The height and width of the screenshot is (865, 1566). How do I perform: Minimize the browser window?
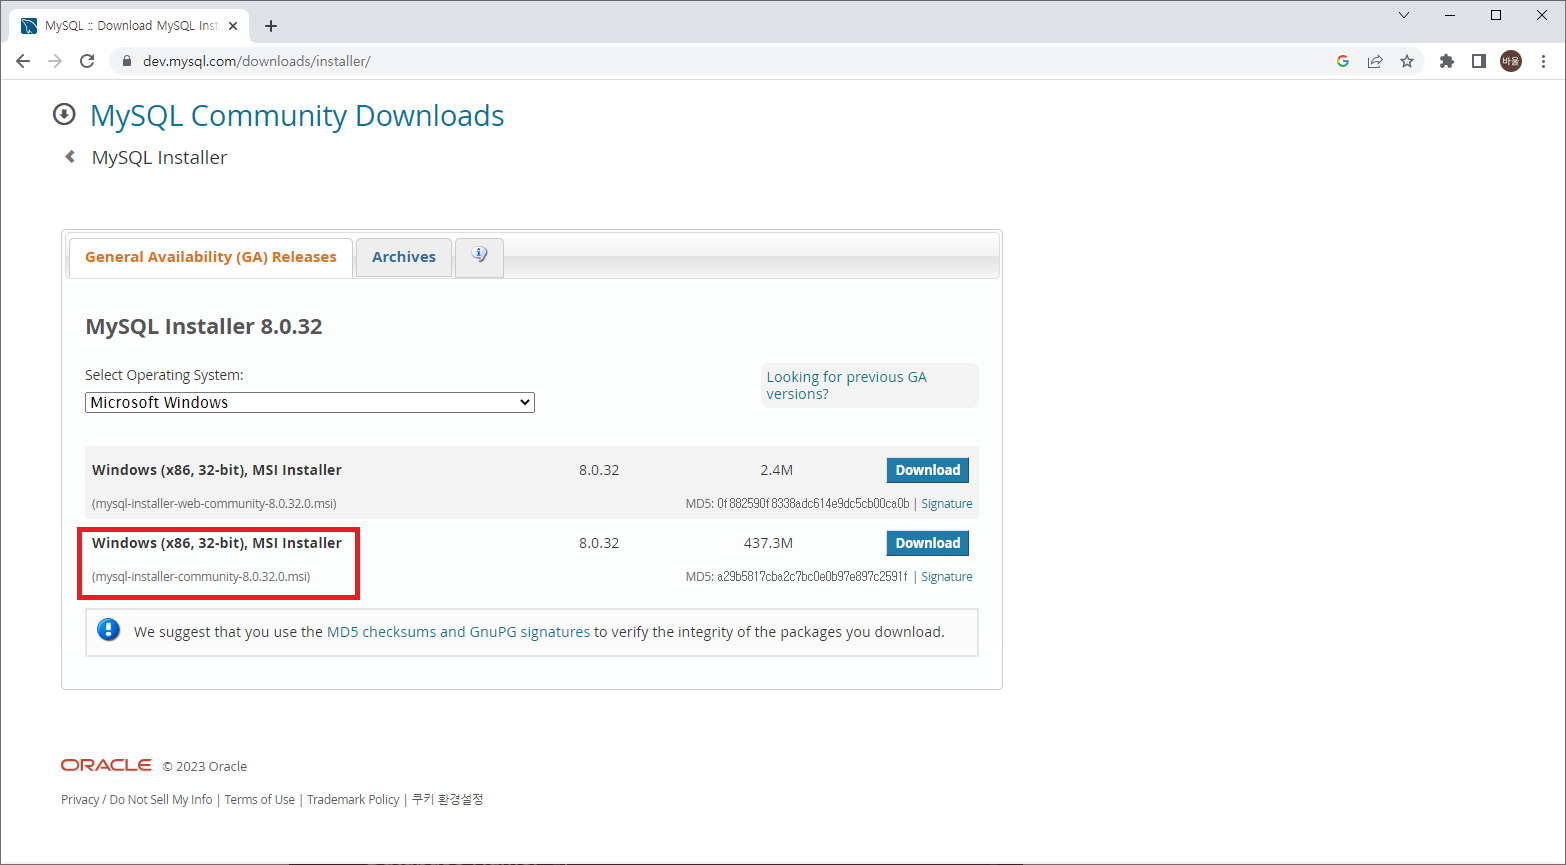pos(1450,15)
